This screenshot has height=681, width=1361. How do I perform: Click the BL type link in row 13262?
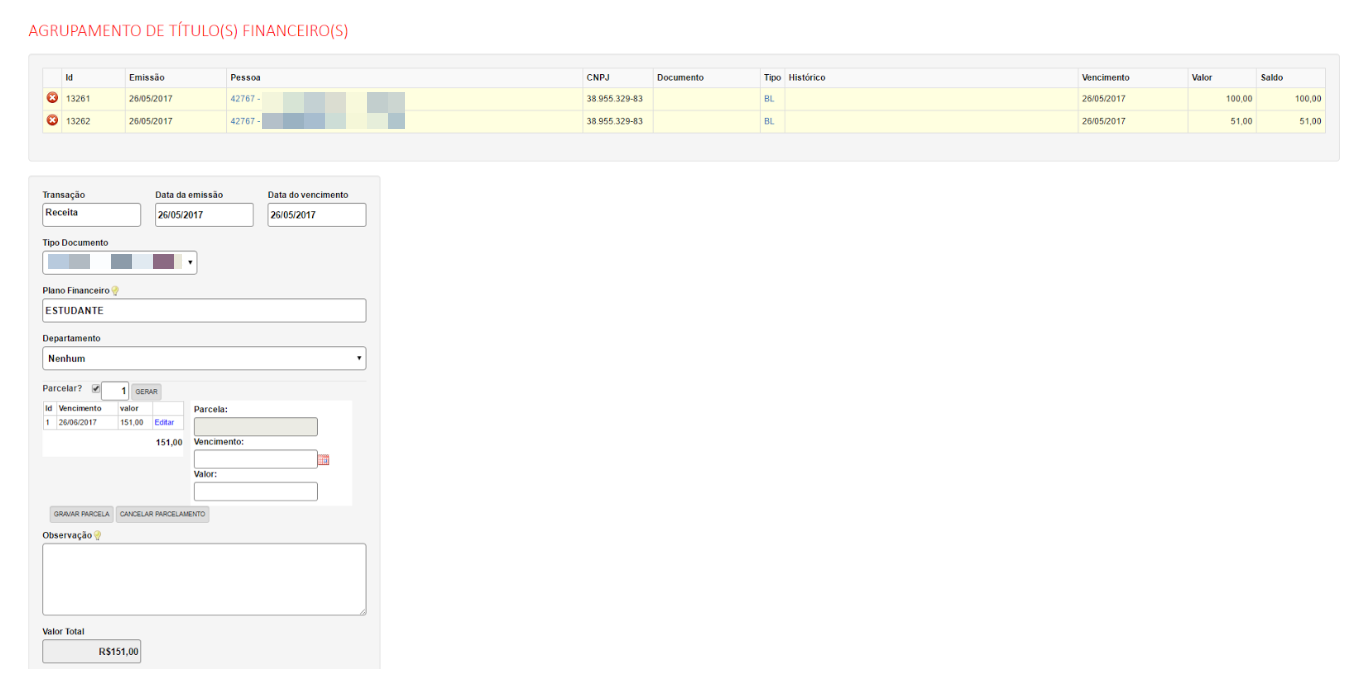click(769, 121)
